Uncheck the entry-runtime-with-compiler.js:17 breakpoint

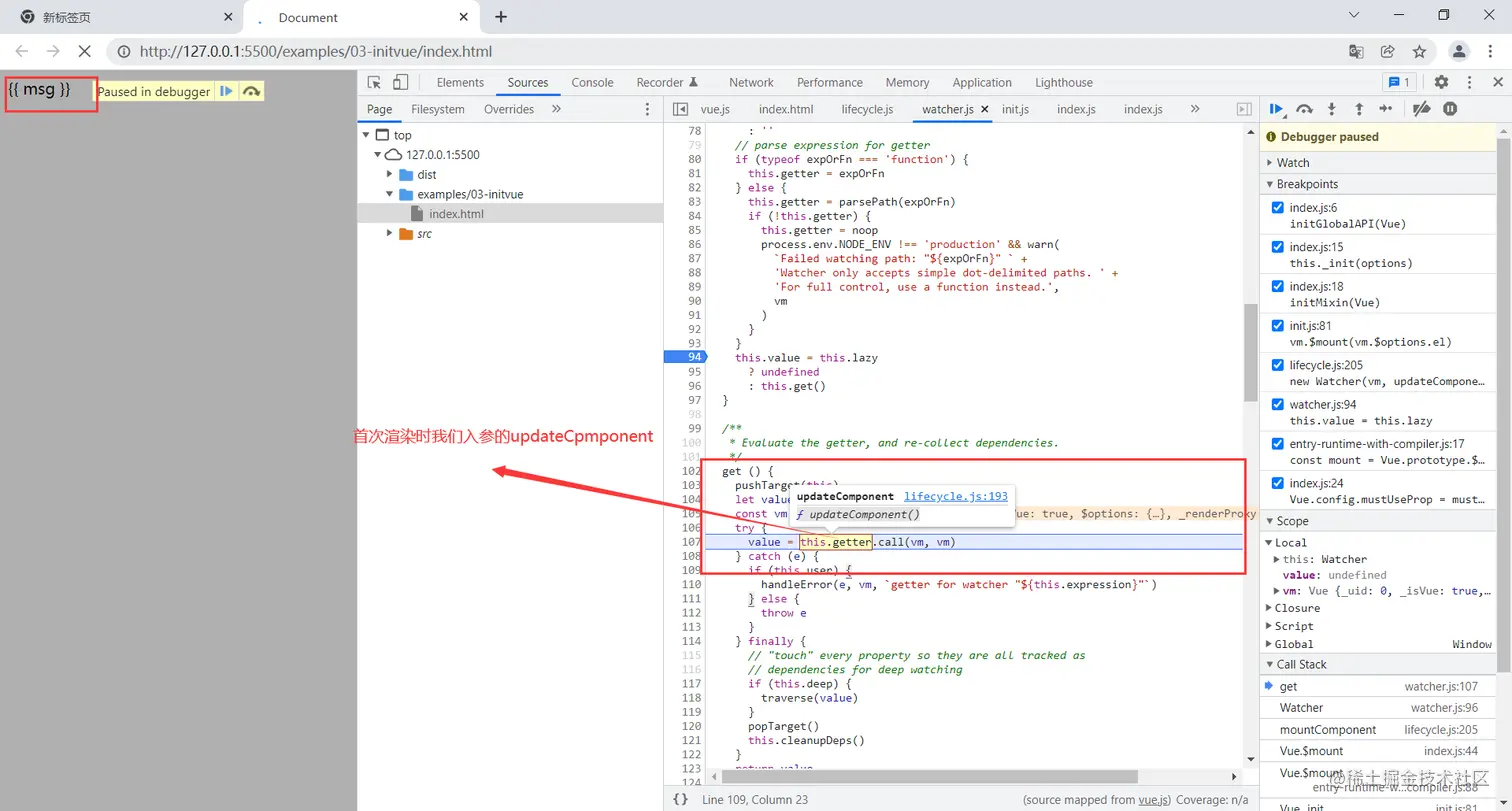point(1277,444)
